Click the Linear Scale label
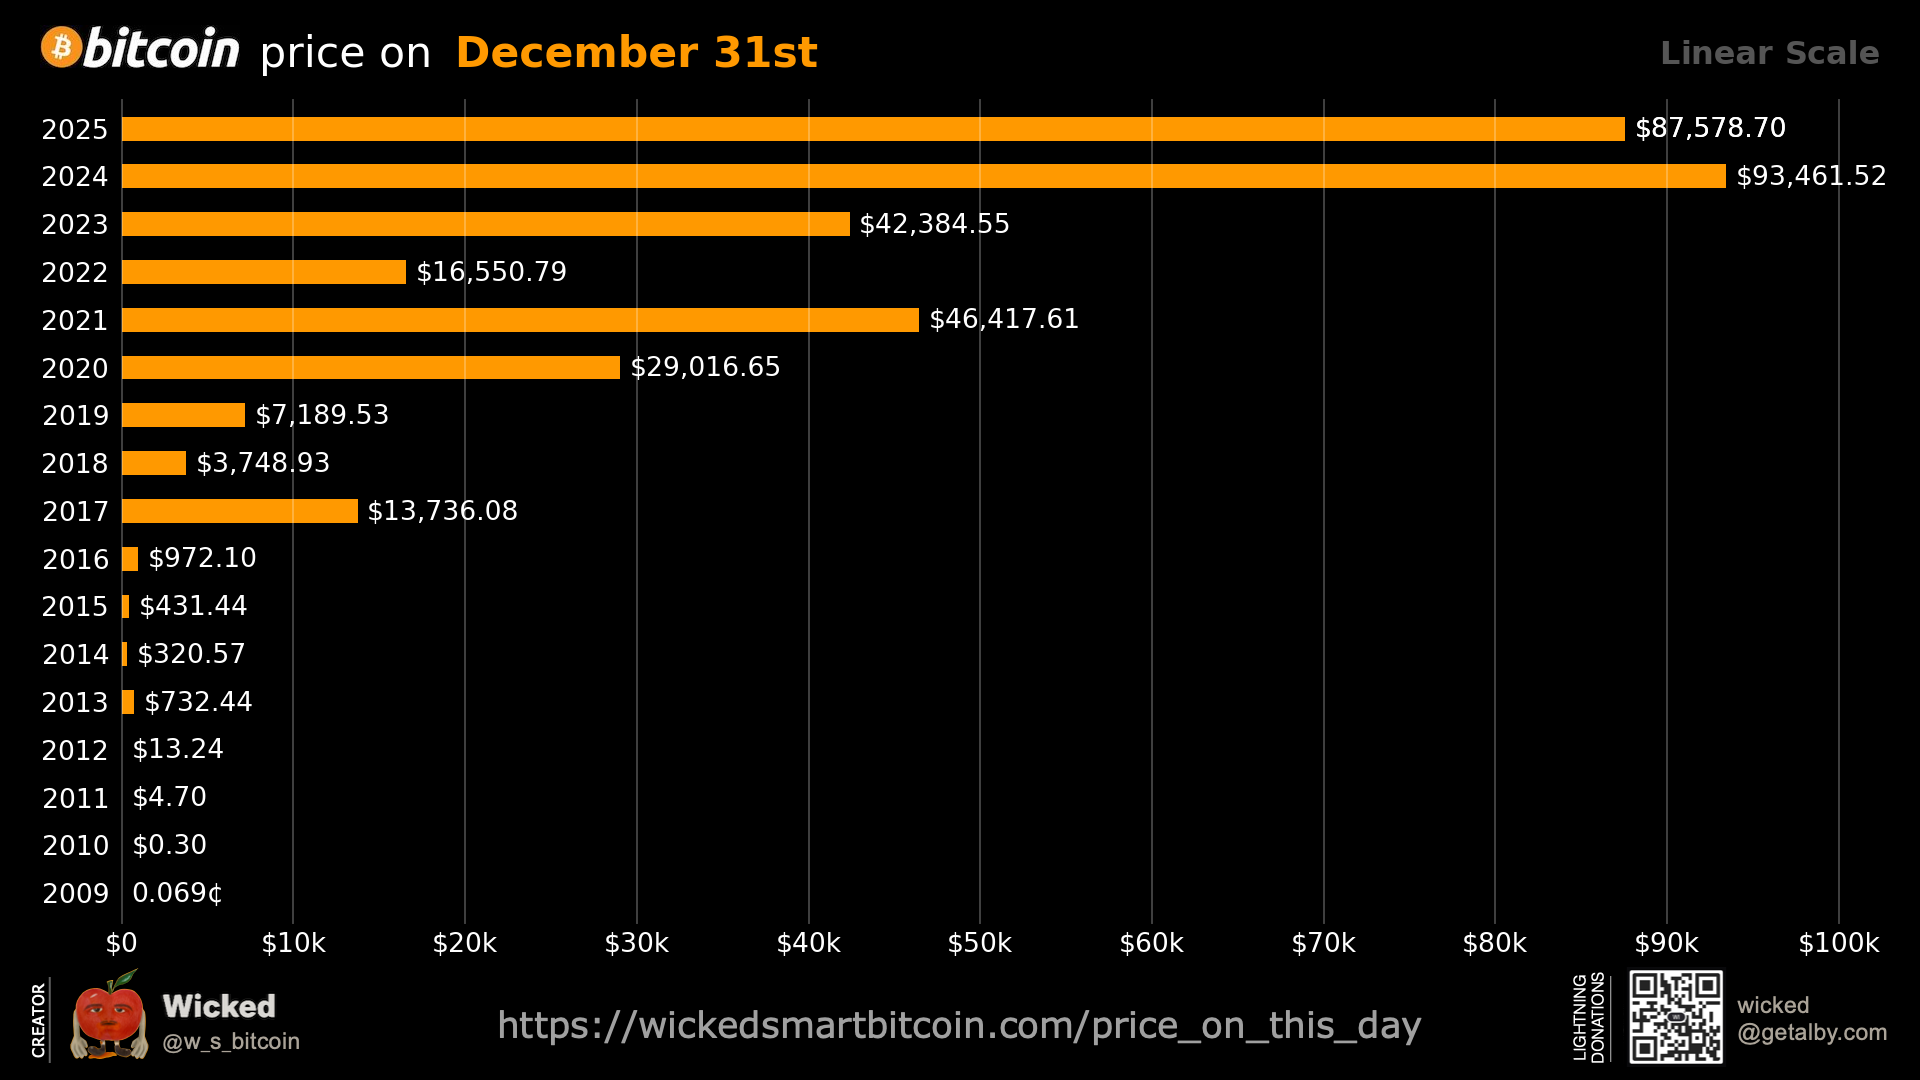 click(x=1769, y=53)
